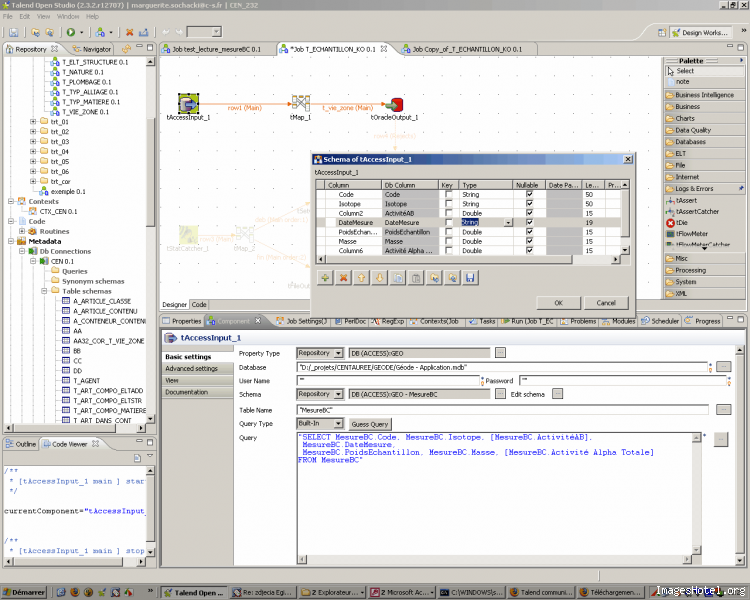Screen dimensions: 750x600
Task: Open the Type dropdown for DateMesure row
Action: coord(509,223)
